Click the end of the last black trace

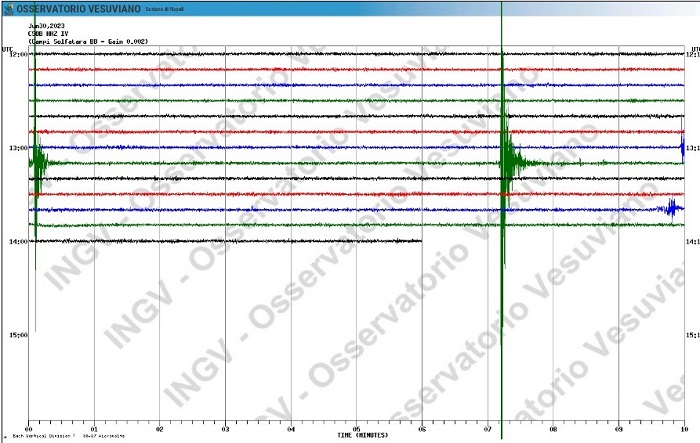point(420,241)
